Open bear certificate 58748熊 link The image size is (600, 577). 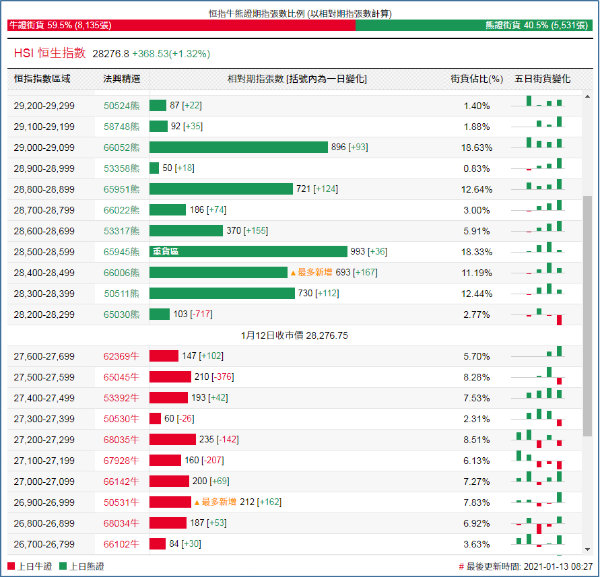click(x=121, y=127)
